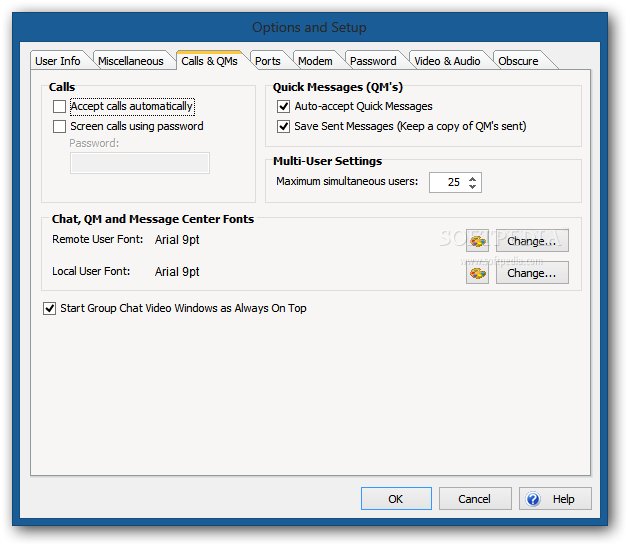Screen dimensions: 628x546
Task: Switch to the Obscure tab
Action: tap(518, 61)
